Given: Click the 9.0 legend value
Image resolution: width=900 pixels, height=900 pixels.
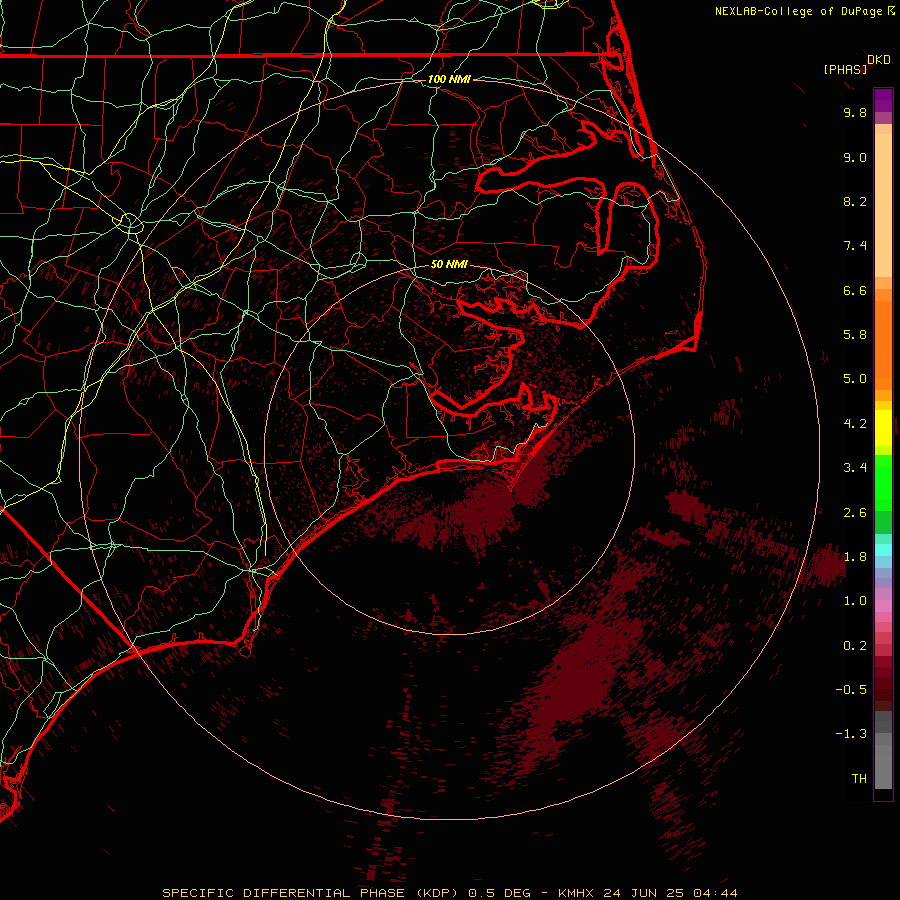Looking at the screenshot, I should 855,157.
